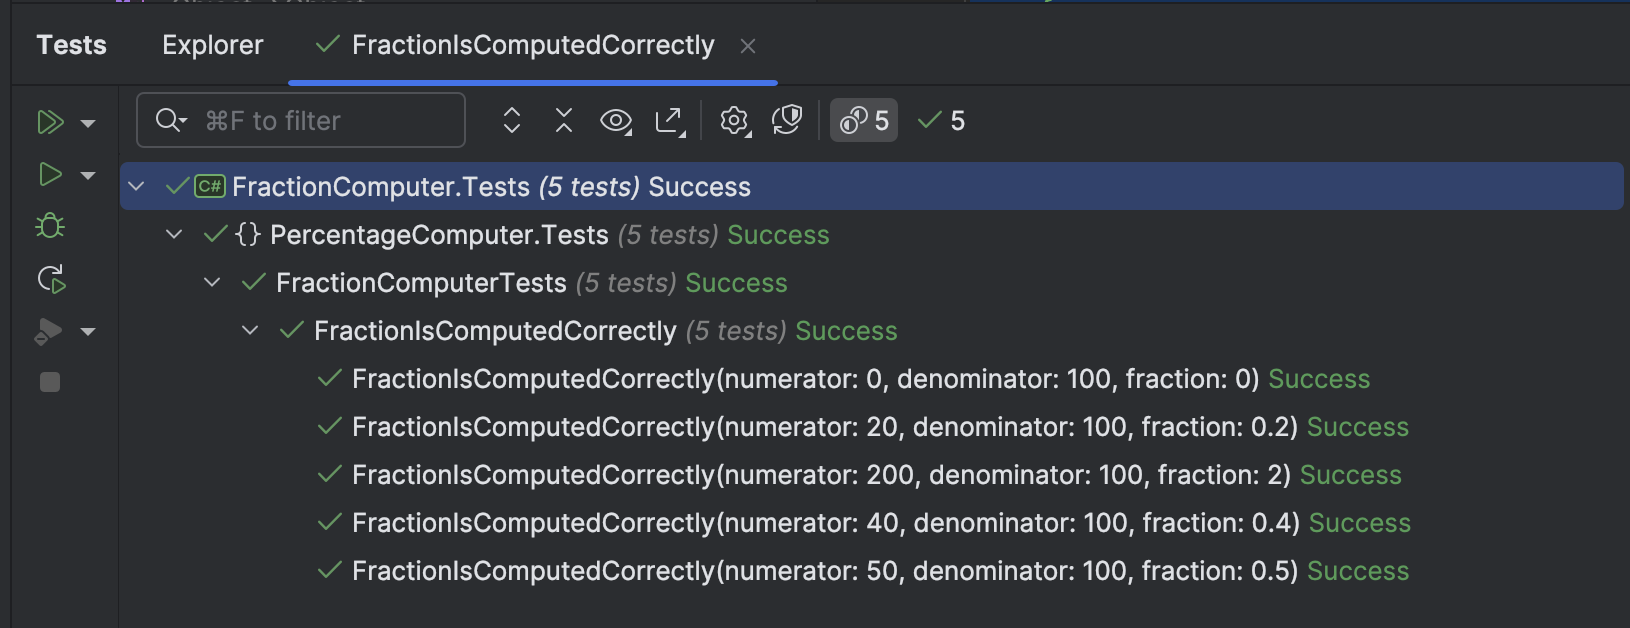Expand all test nodes in tree
The width and height of the screenshot is (1630, 628).
pyautogui.click(x=512, y=121)
